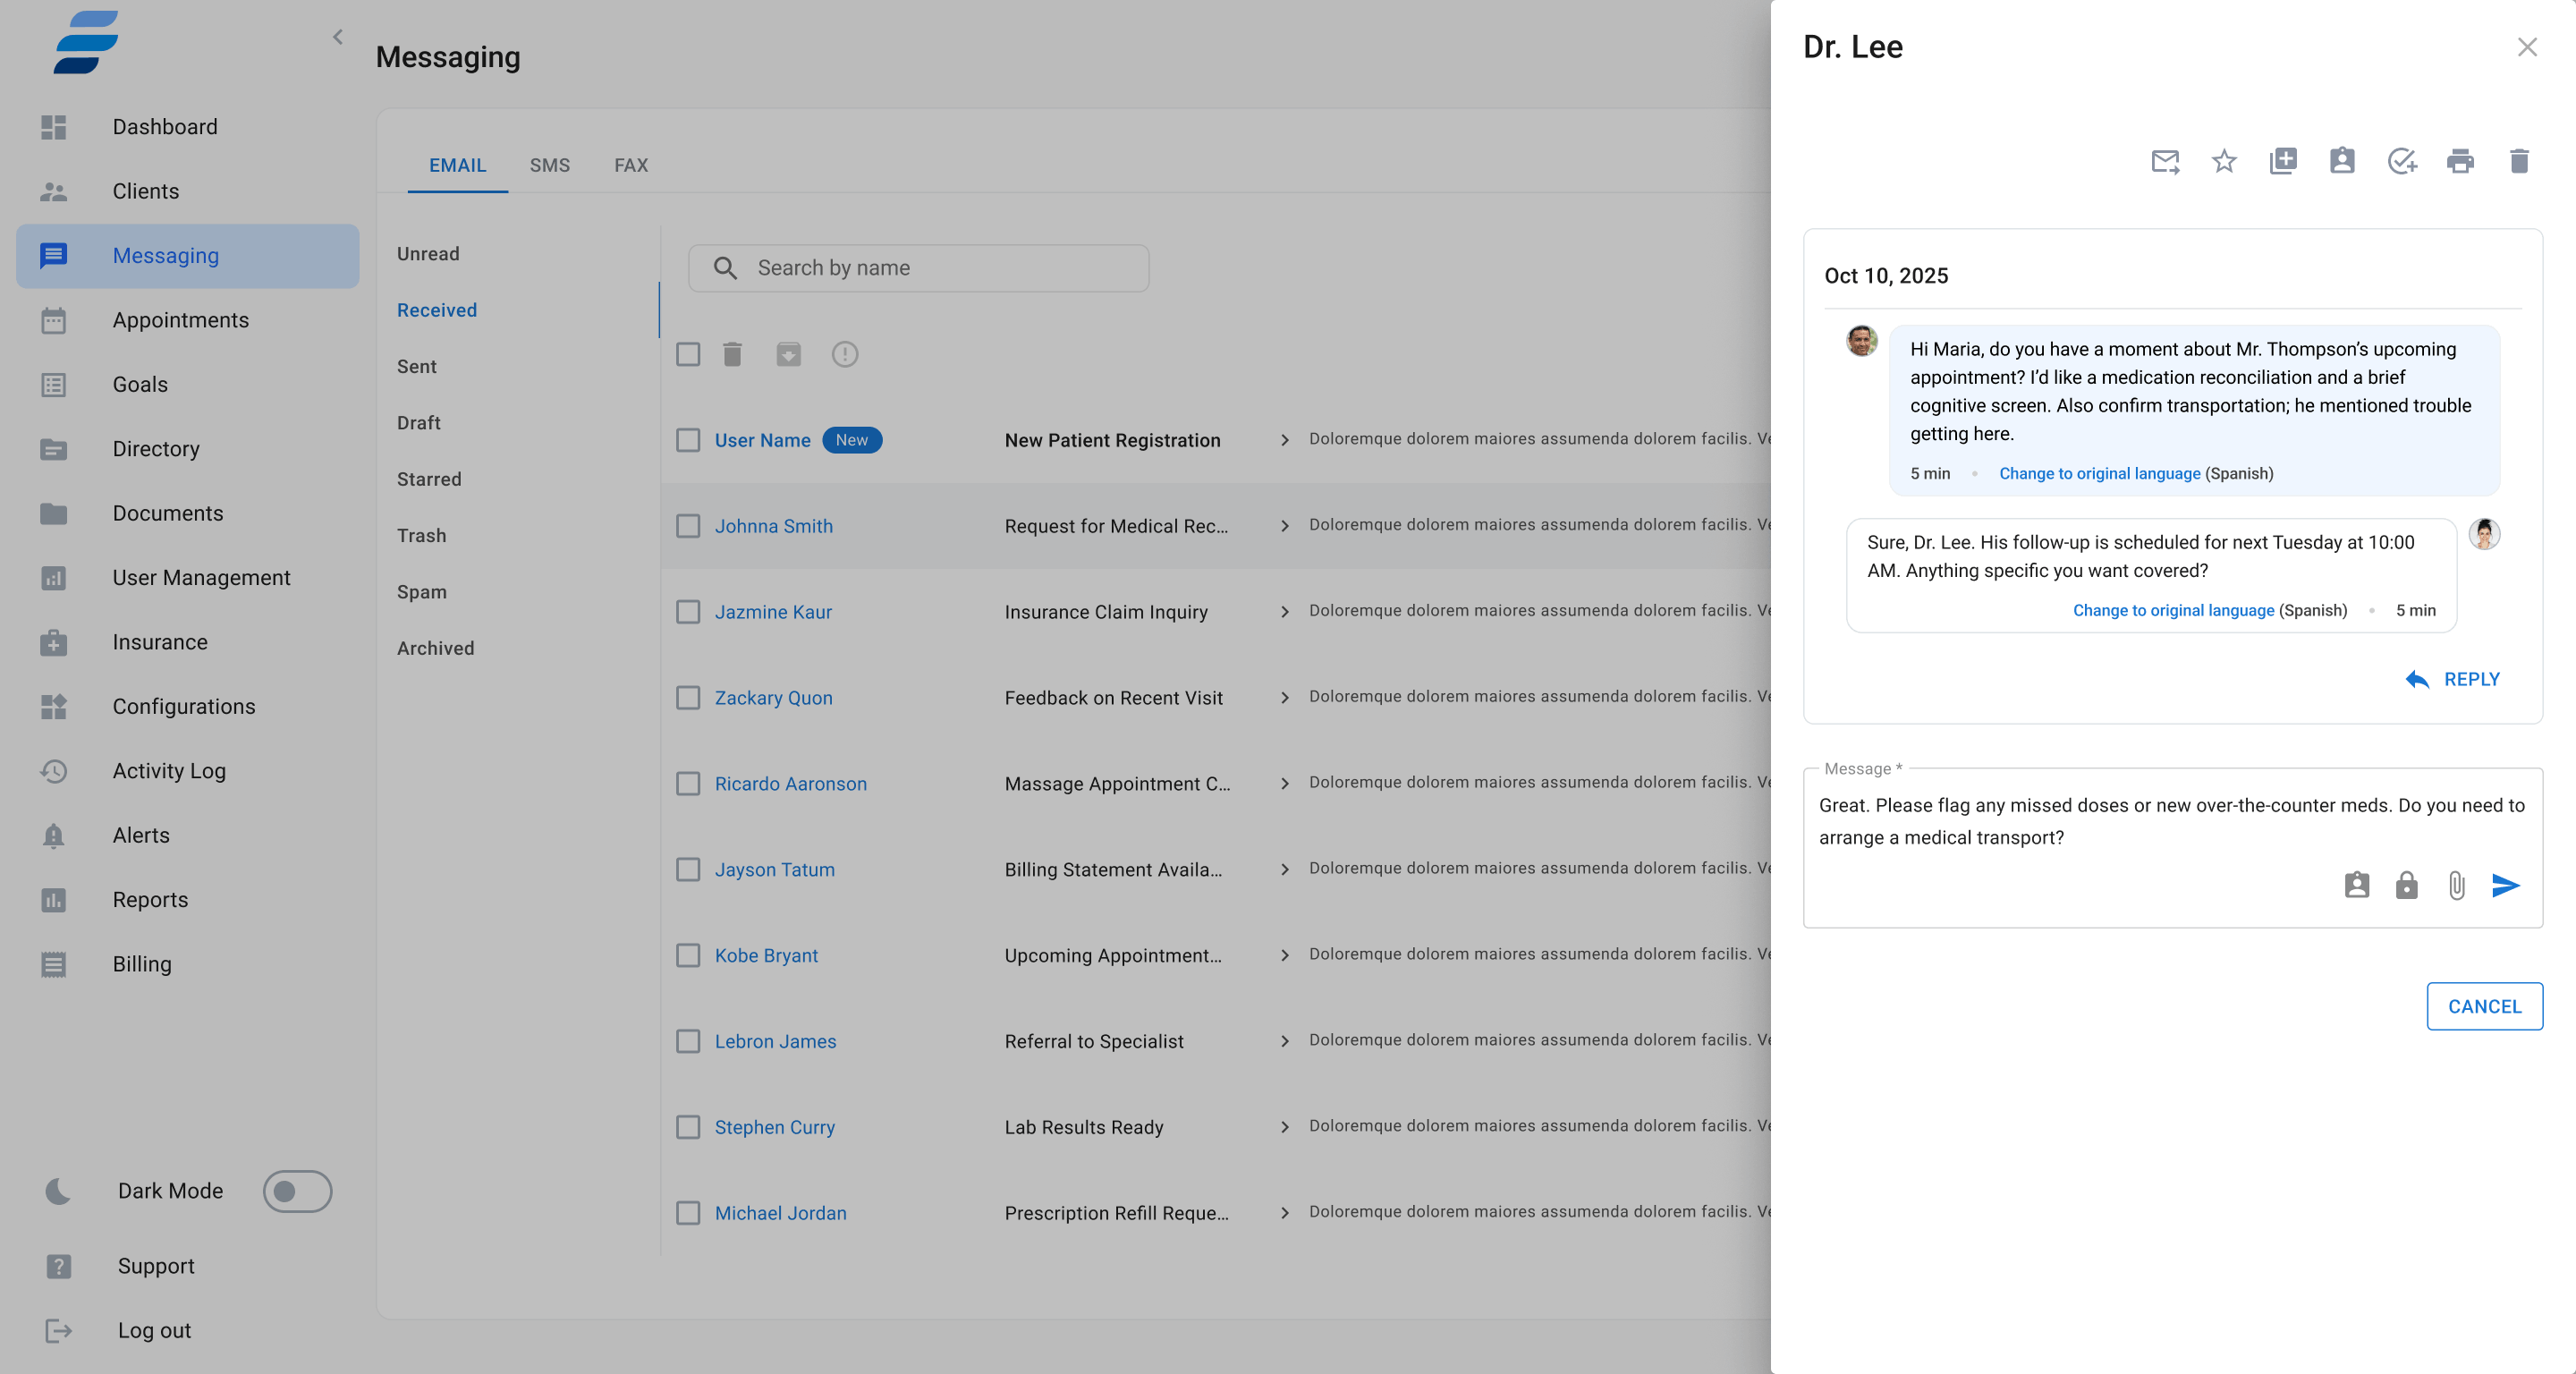Expand the Insurance Claim Inquiry chevron

pos(1285,612)
